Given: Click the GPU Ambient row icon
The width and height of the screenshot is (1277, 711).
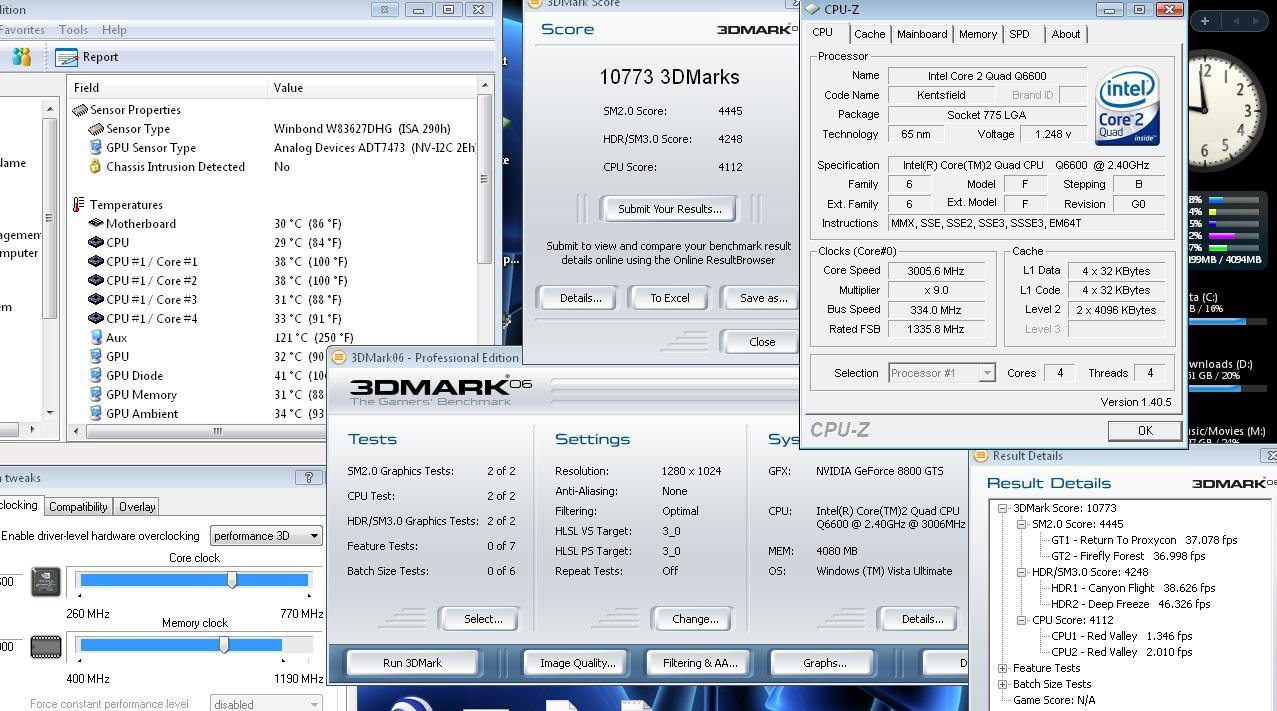Looking at the screenshot, I should [96, 414].
